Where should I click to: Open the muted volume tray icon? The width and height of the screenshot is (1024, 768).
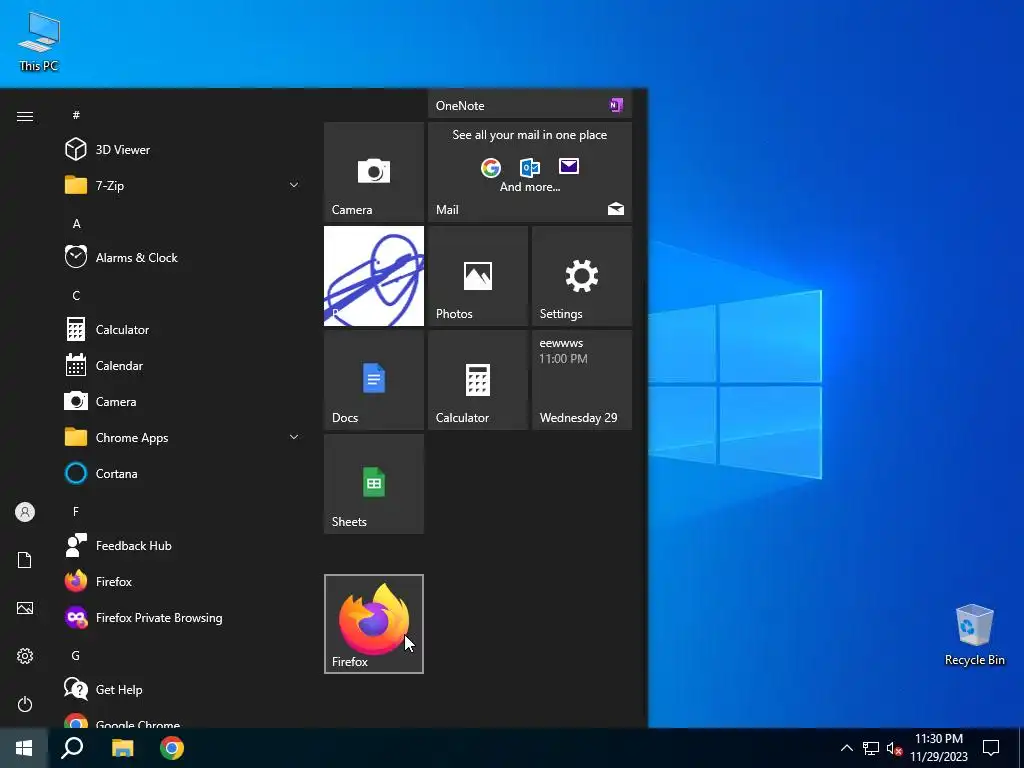pos(894,748)
